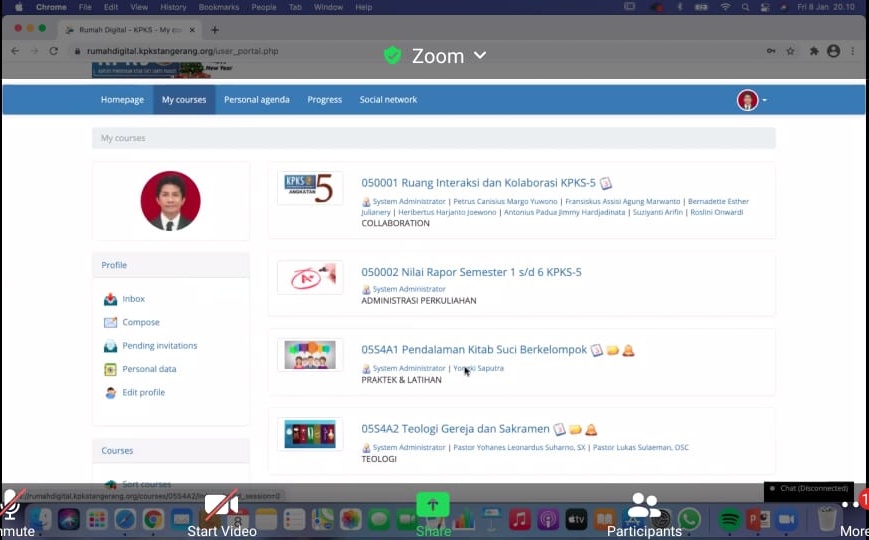The height and width of the screenshot is (540, 869).
Task: Click teacher link Pastor Yohanes Leonardus Suharno, SX
Action: click(519, 447)
